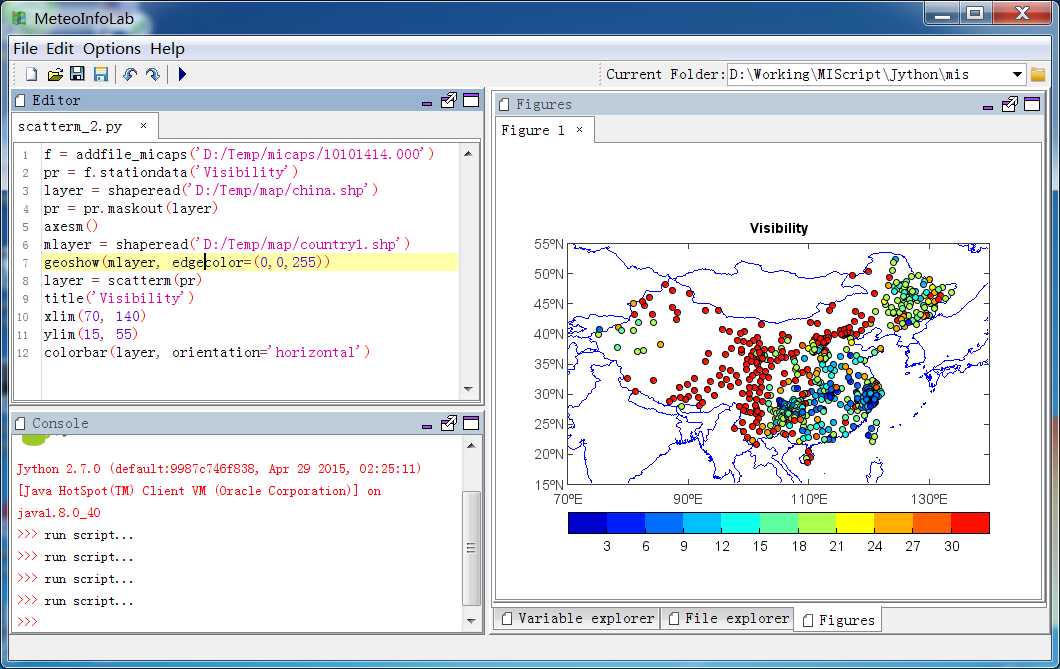Switch to bottom Figures tab

(838, 620)
